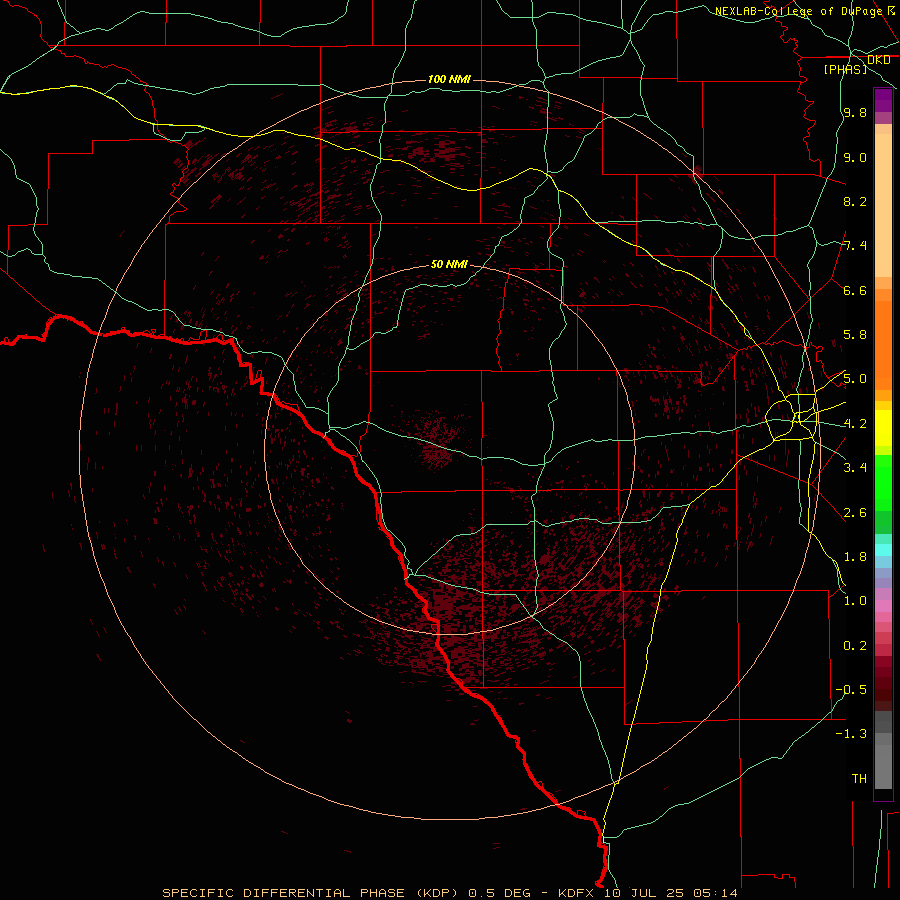Click the 'KDFX' radar site identifier
The width and height of the screenshot is (900, 900).
[x=576, y=893]
